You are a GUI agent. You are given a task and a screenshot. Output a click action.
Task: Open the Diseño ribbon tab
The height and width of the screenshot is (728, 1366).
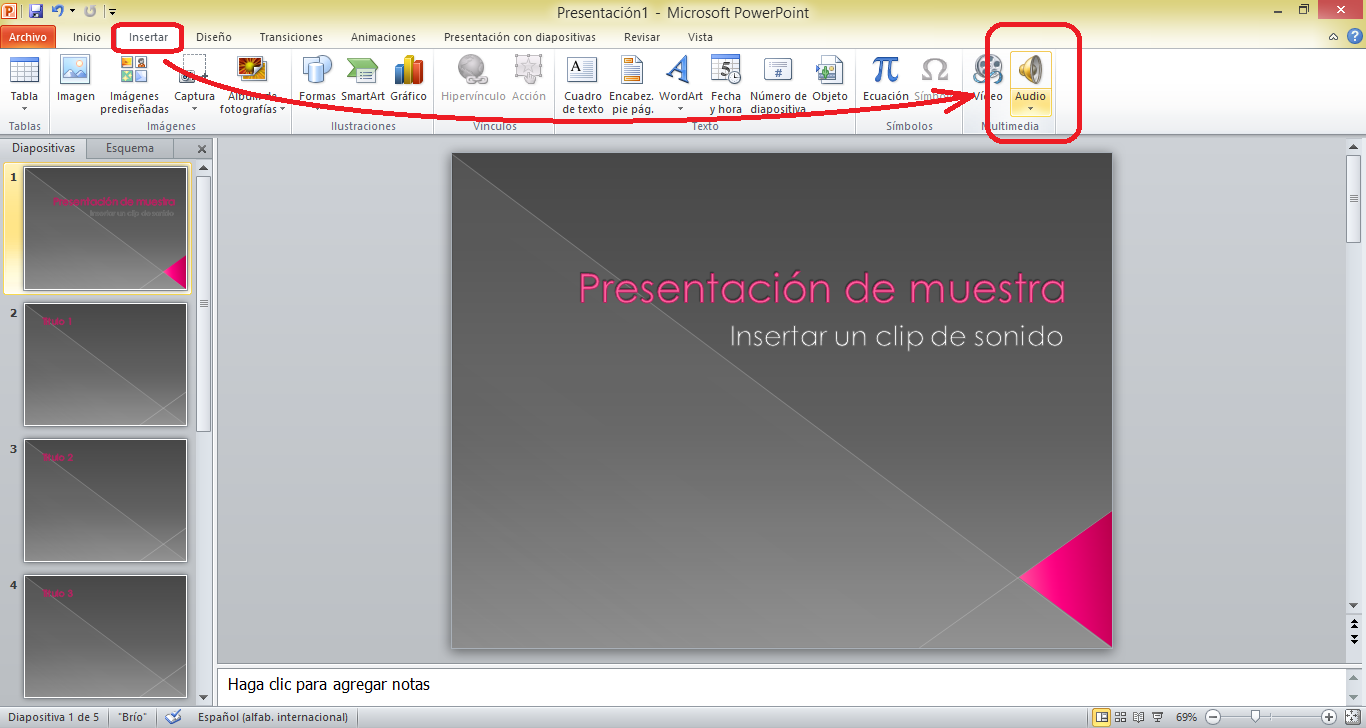(213, 37)
